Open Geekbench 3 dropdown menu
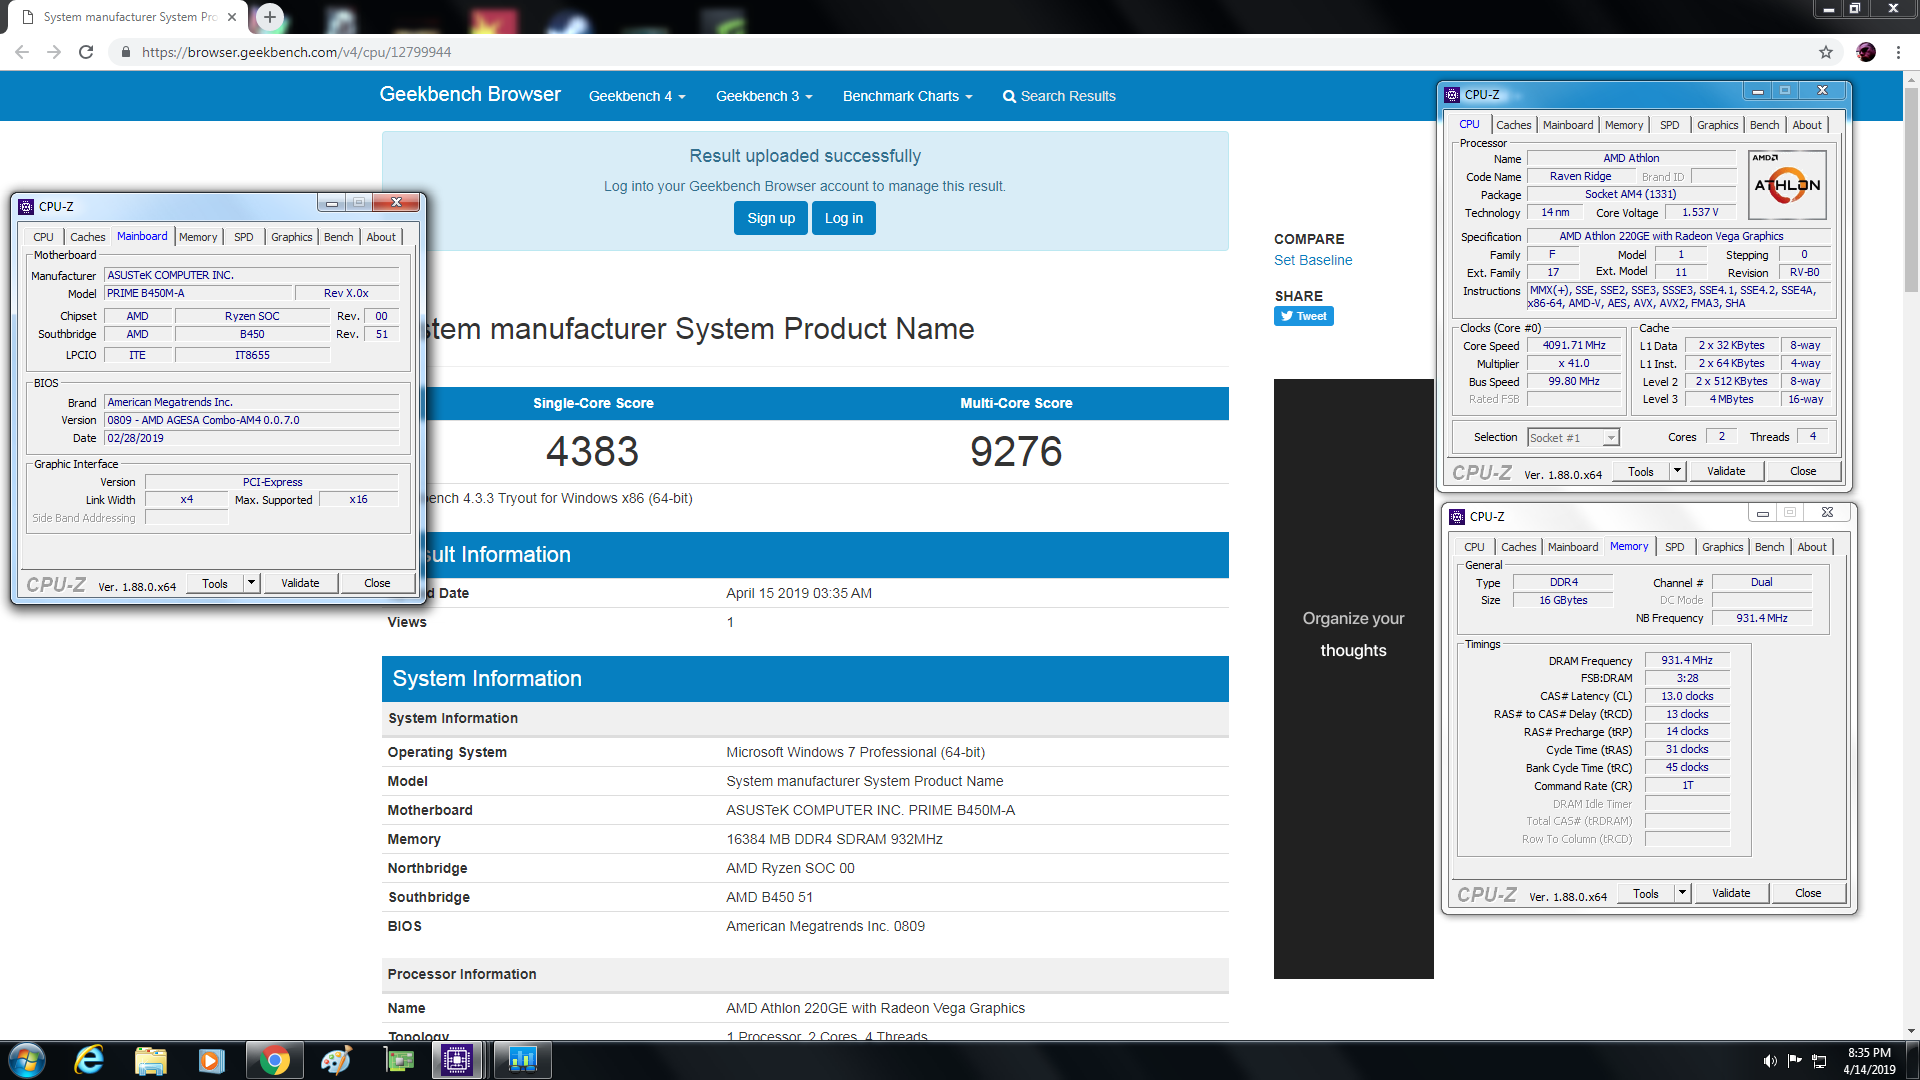Image resolution: width=1920 pixels, height=1080 pixels. pyautogui.click(x=764, y=96)
